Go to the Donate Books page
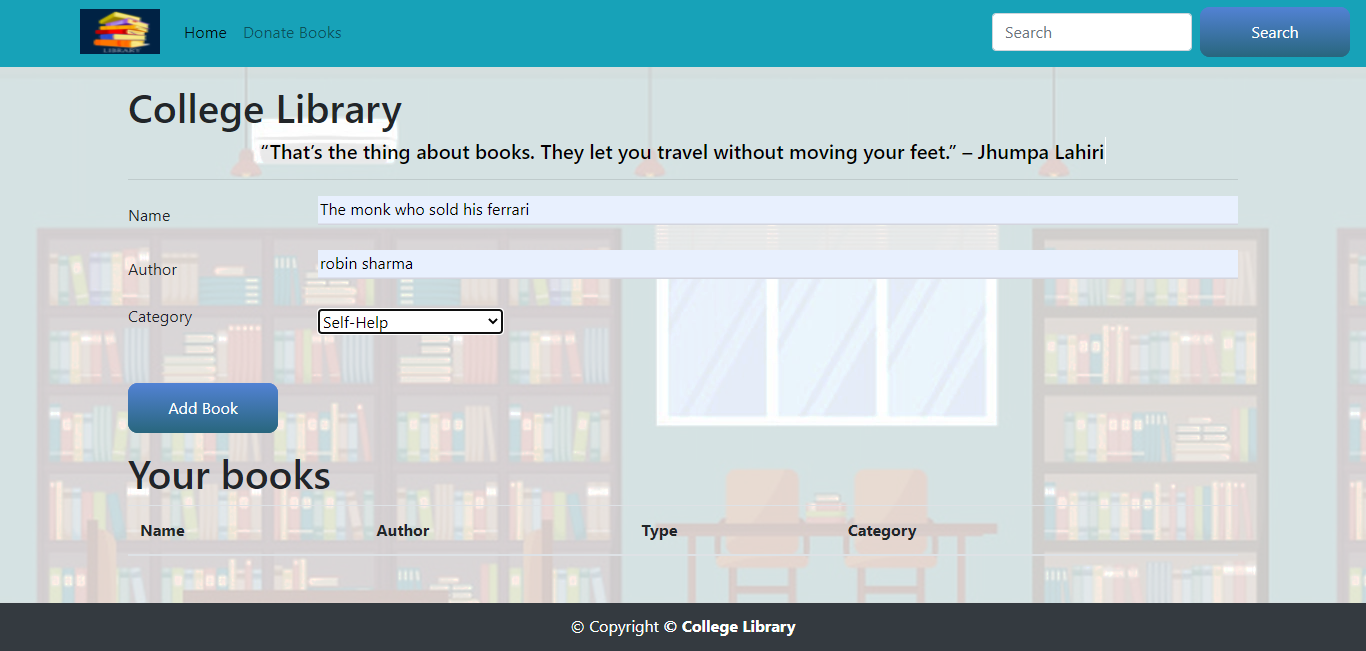Screen dimensions: 1366x651 pyautogui.click(x=292, y=33)
